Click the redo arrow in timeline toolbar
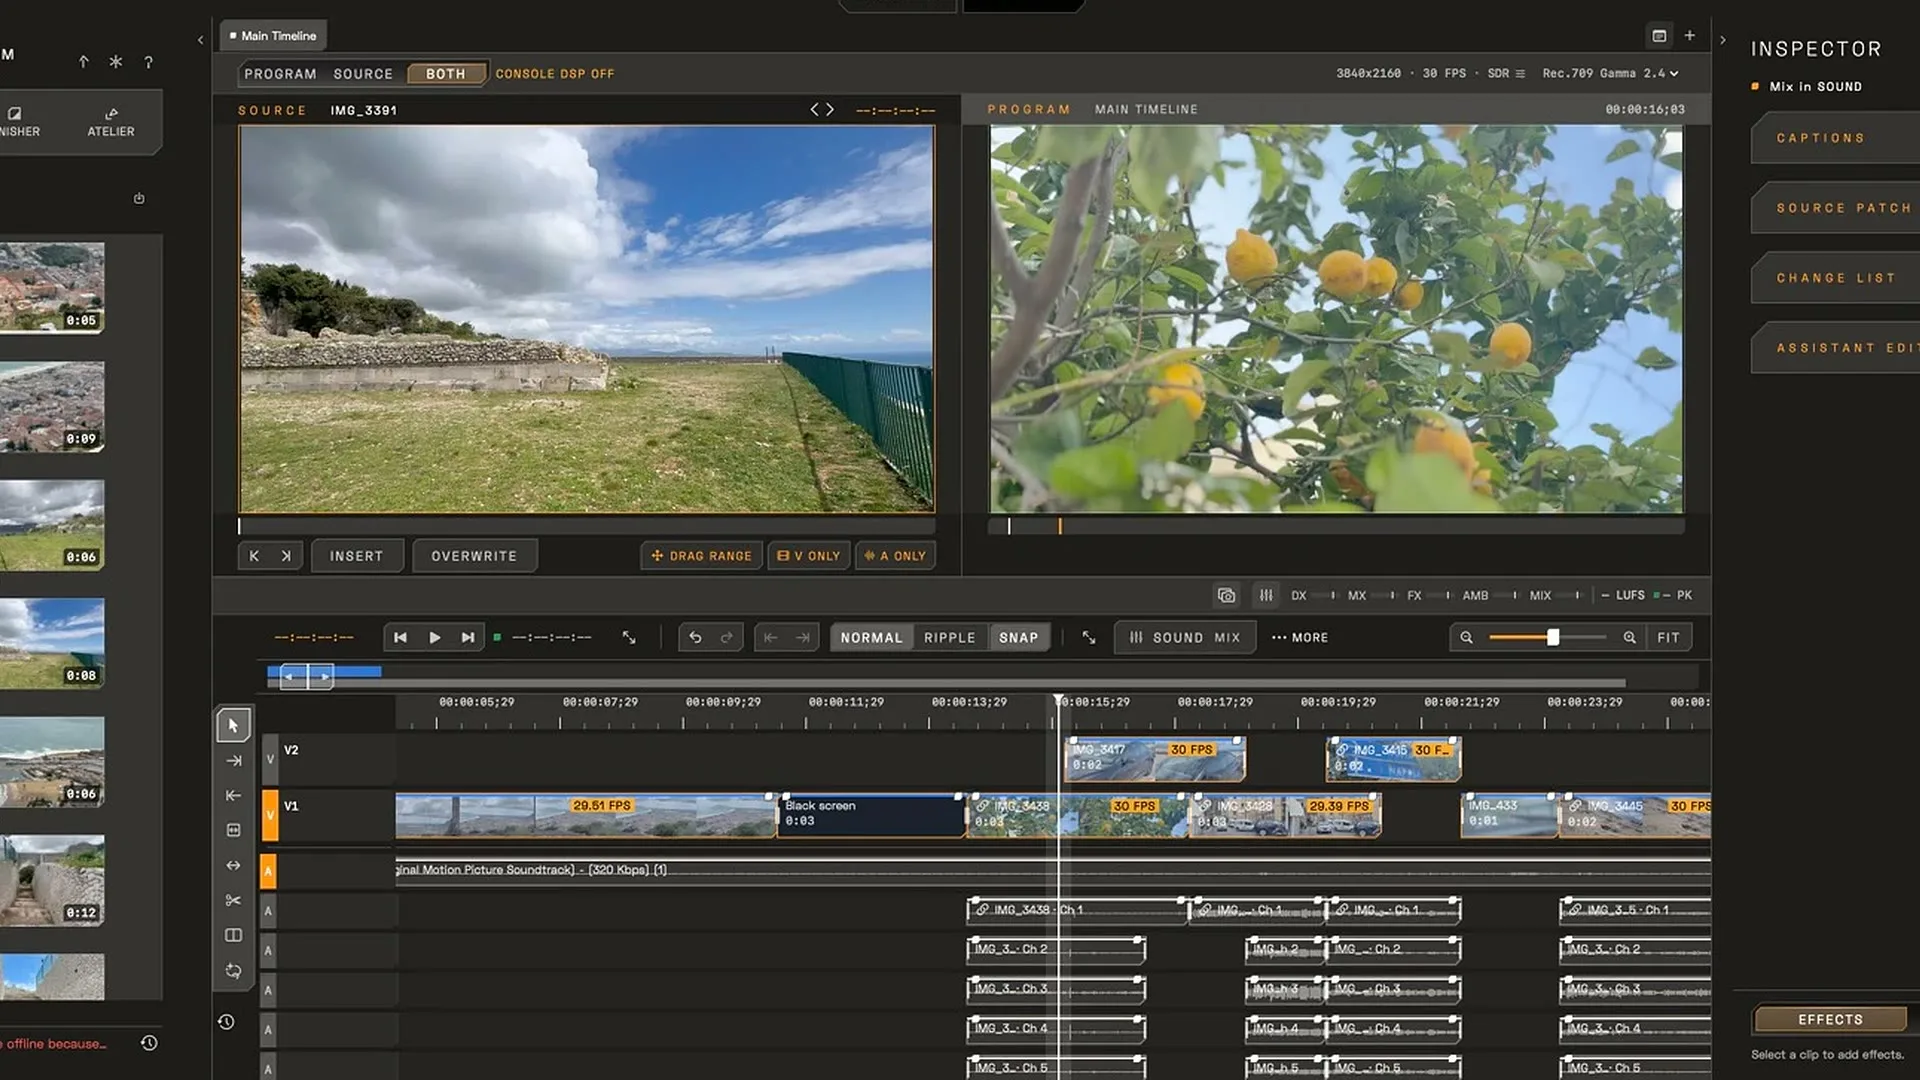 (727, 637)
